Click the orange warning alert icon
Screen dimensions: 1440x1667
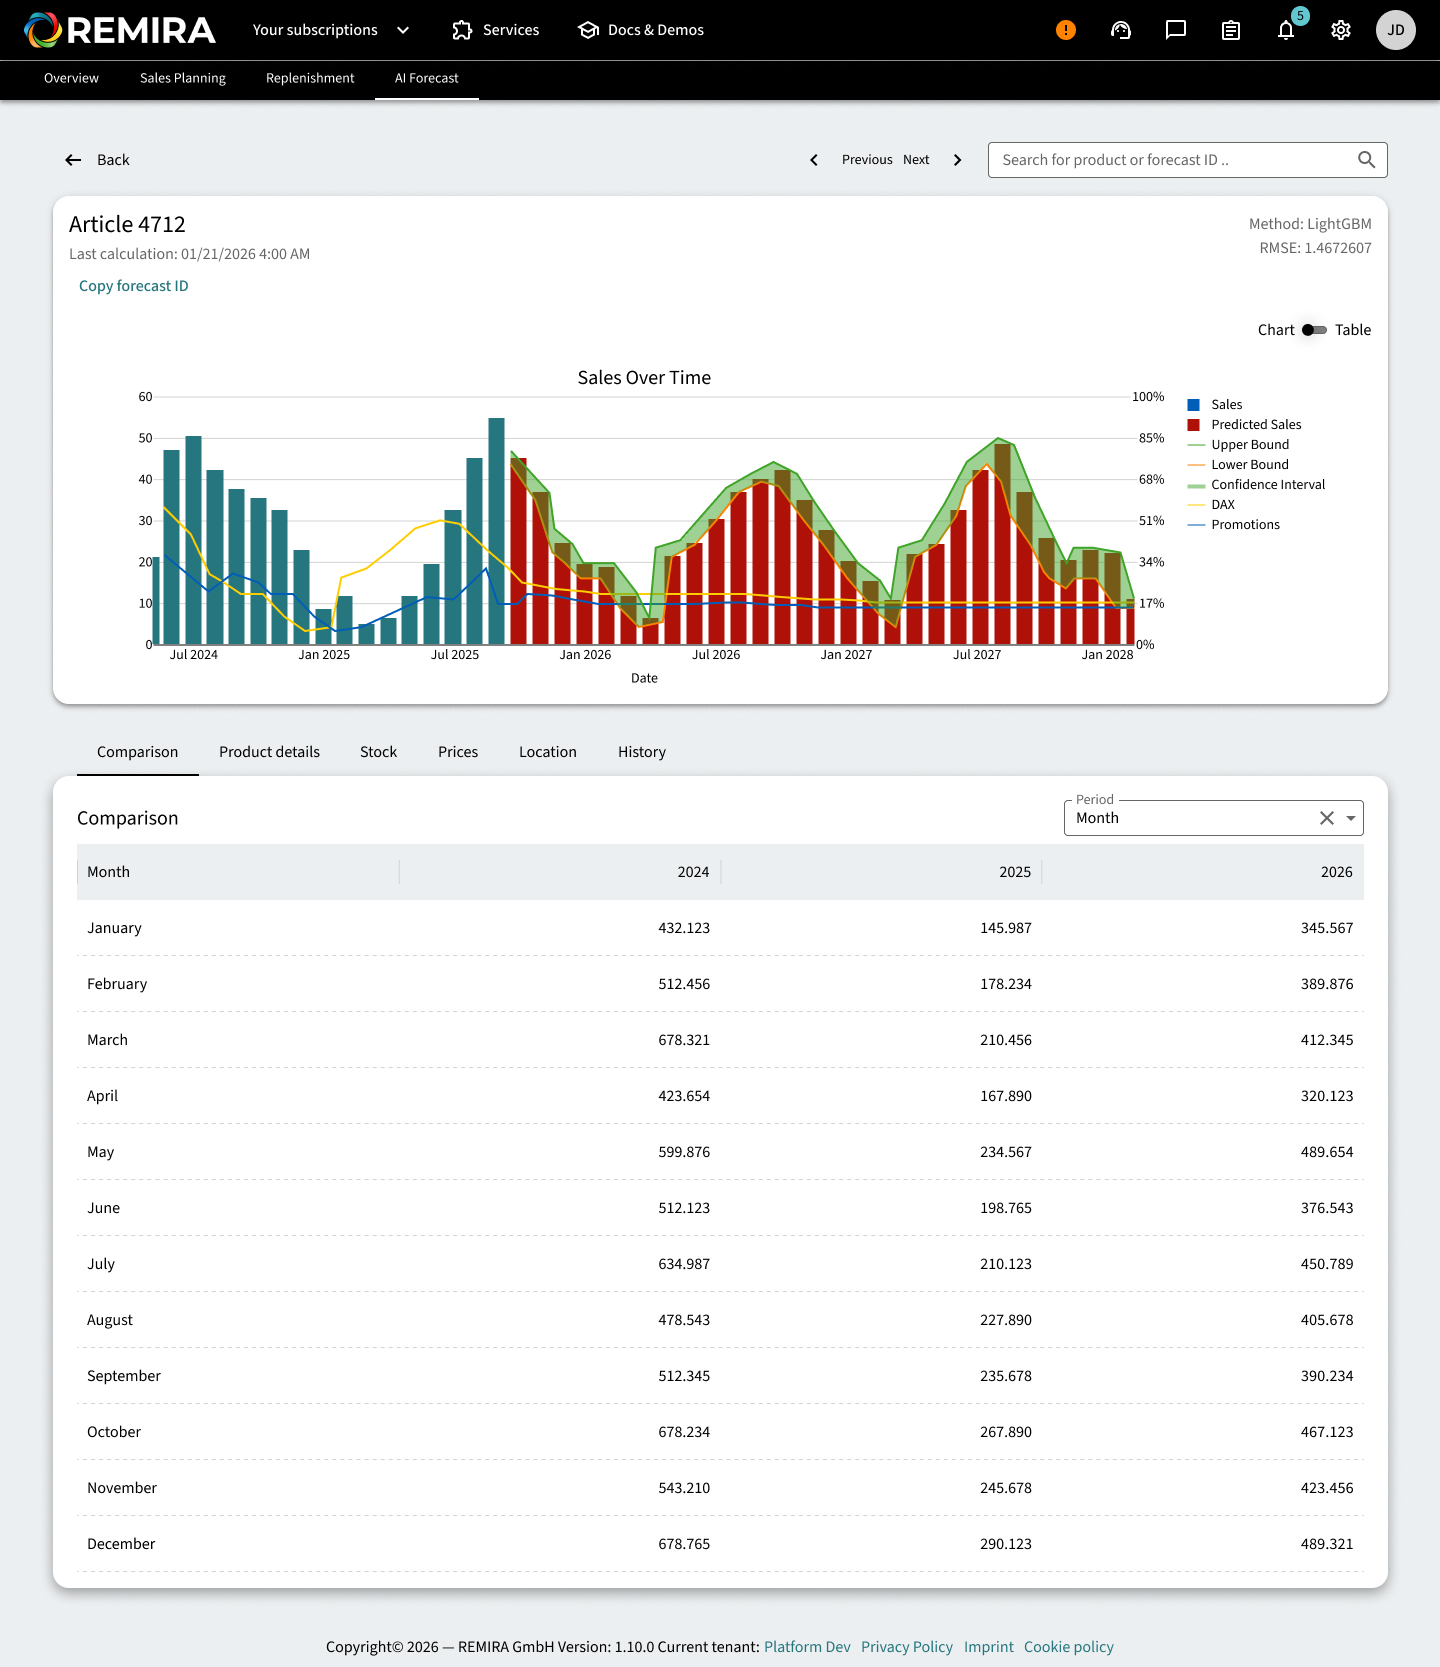tap(1066, 30)
